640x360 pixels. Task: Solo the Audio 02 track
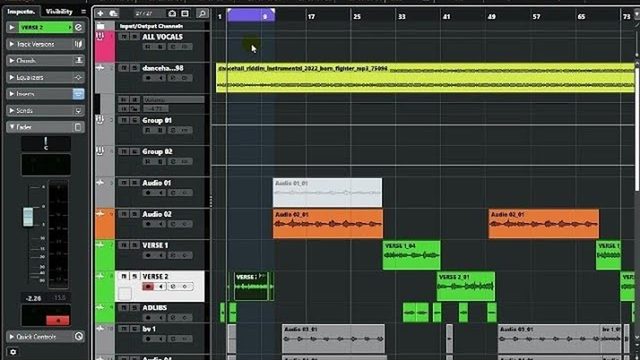[135, 214]
